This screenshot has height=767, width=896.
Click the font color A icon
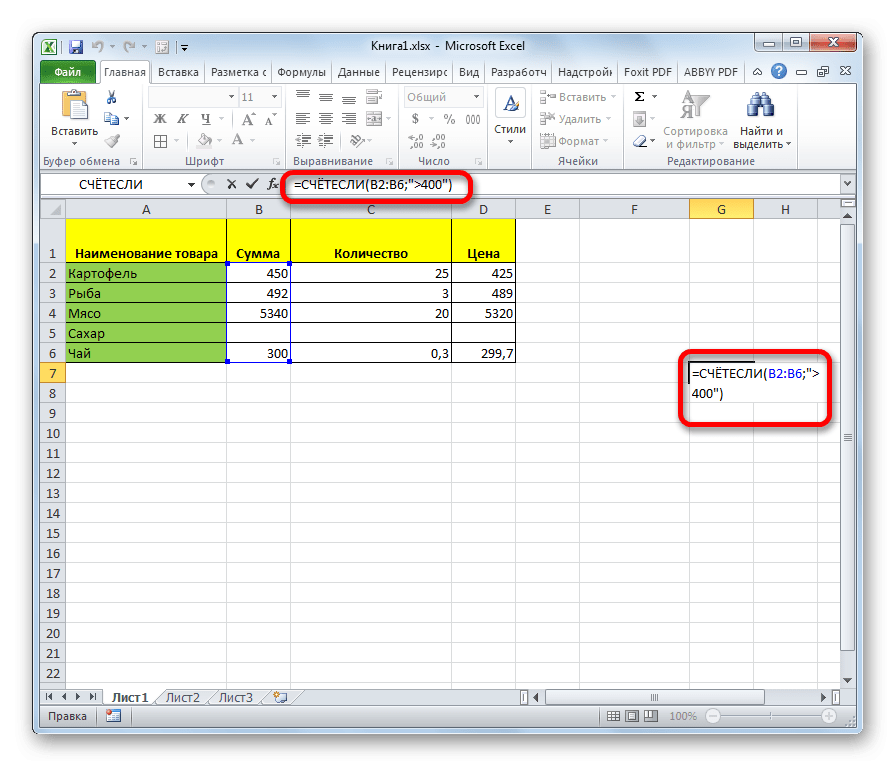(238, 140)
